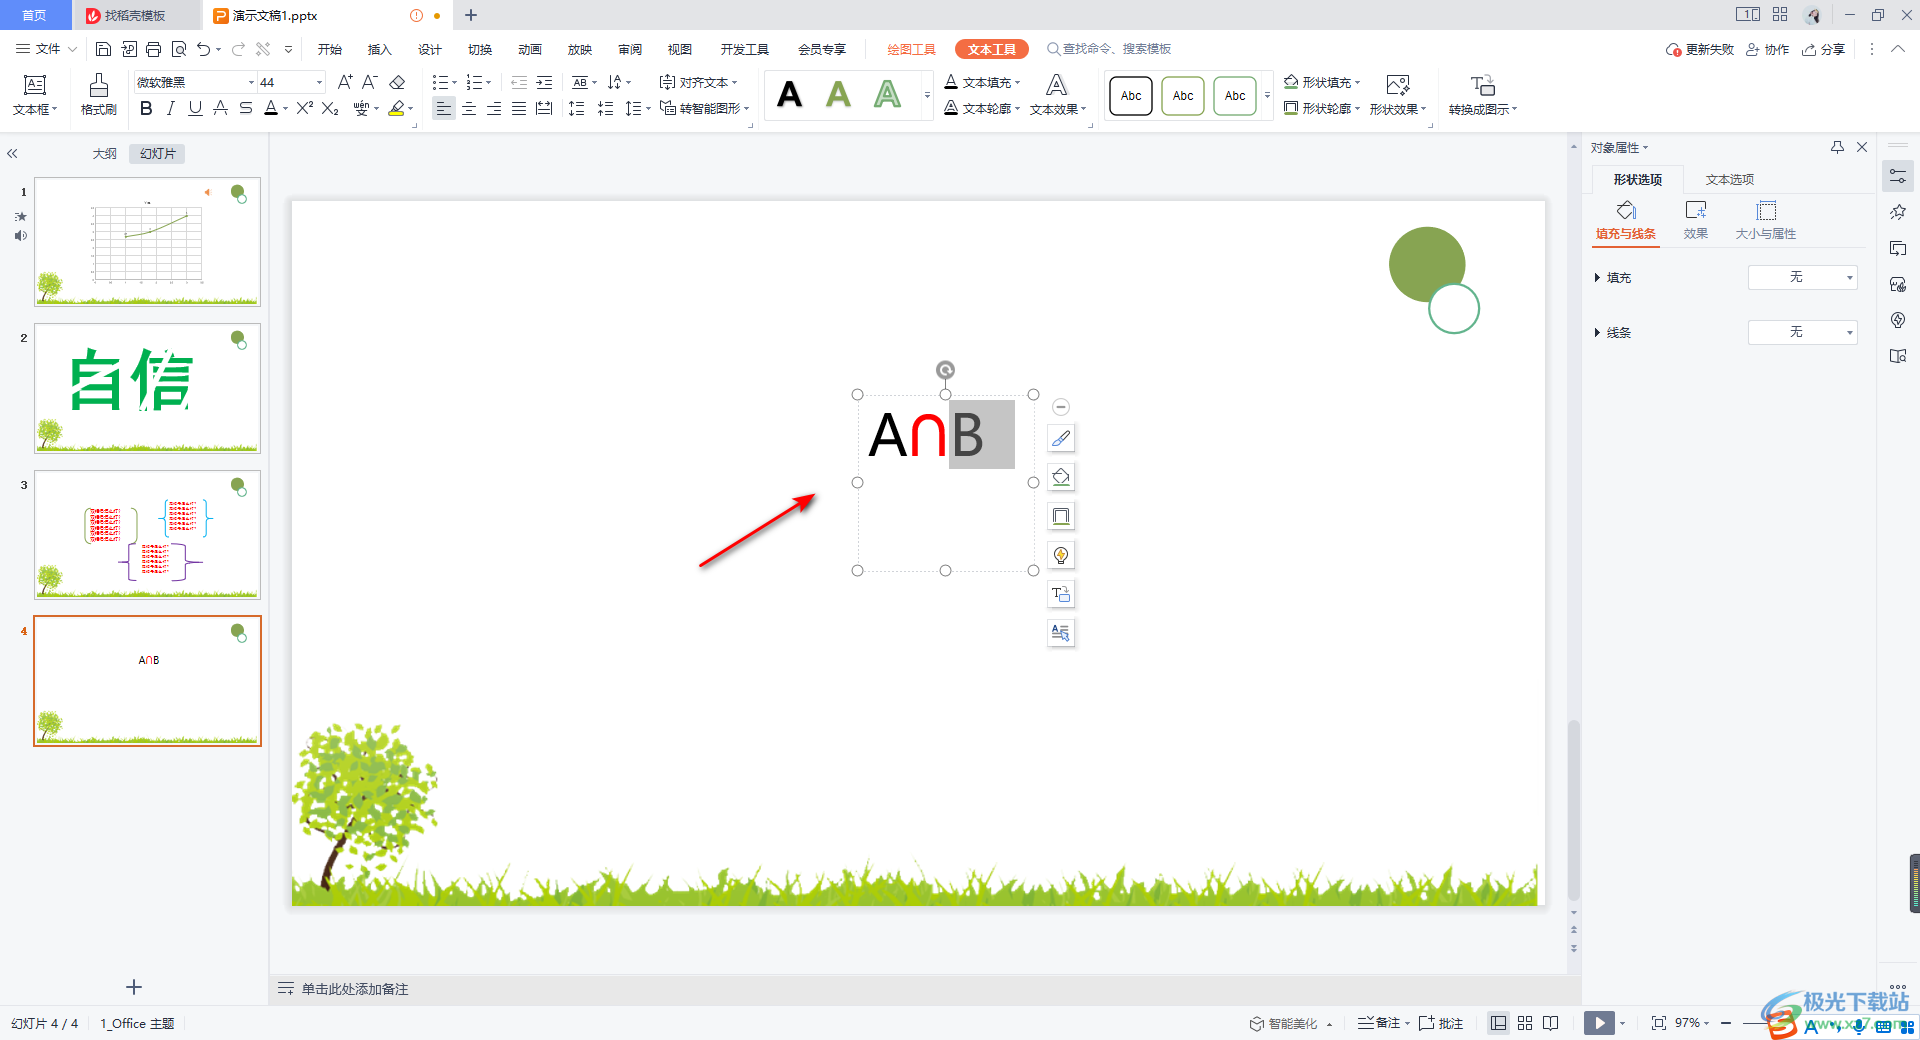1920x1040 pixels.
Task: Open 效果 effects icon in properties panel
Action: pos(1696,220)
